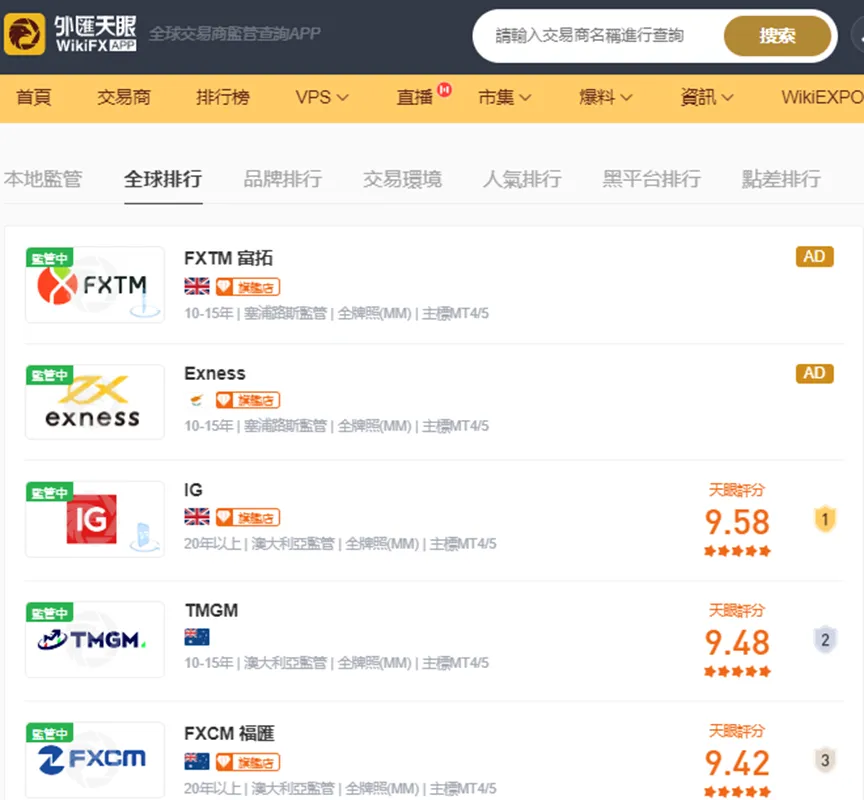
Task: Click the Australia flag icon under TMGM
Action: [197, 637]
